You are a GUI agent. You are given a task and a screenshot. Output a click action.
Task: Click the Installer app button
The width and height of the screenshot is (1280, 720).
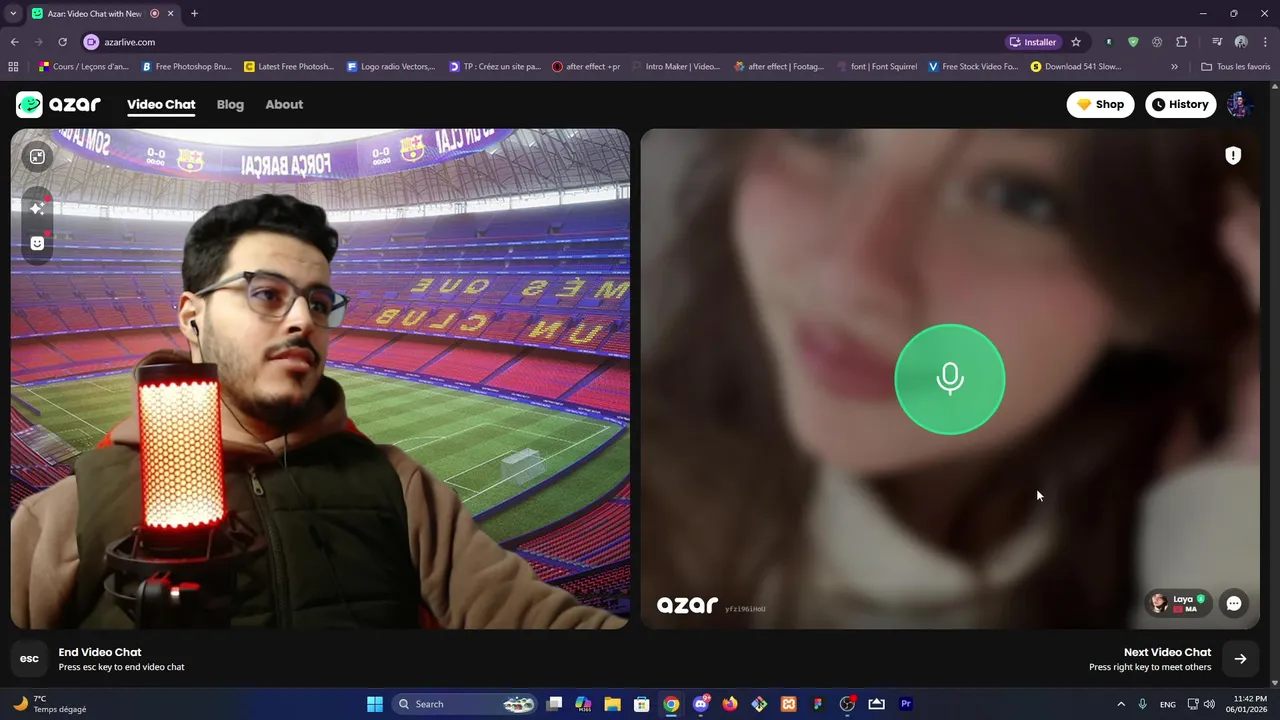(1033, 42)
